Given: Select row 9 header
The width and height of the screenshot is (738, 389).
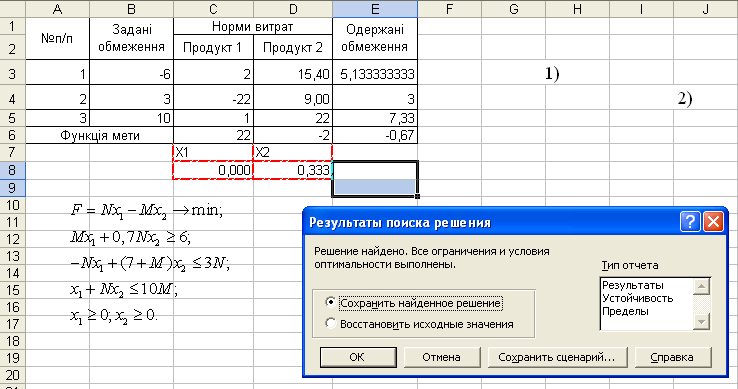Looking at the screenshot, I should point(12,187).
